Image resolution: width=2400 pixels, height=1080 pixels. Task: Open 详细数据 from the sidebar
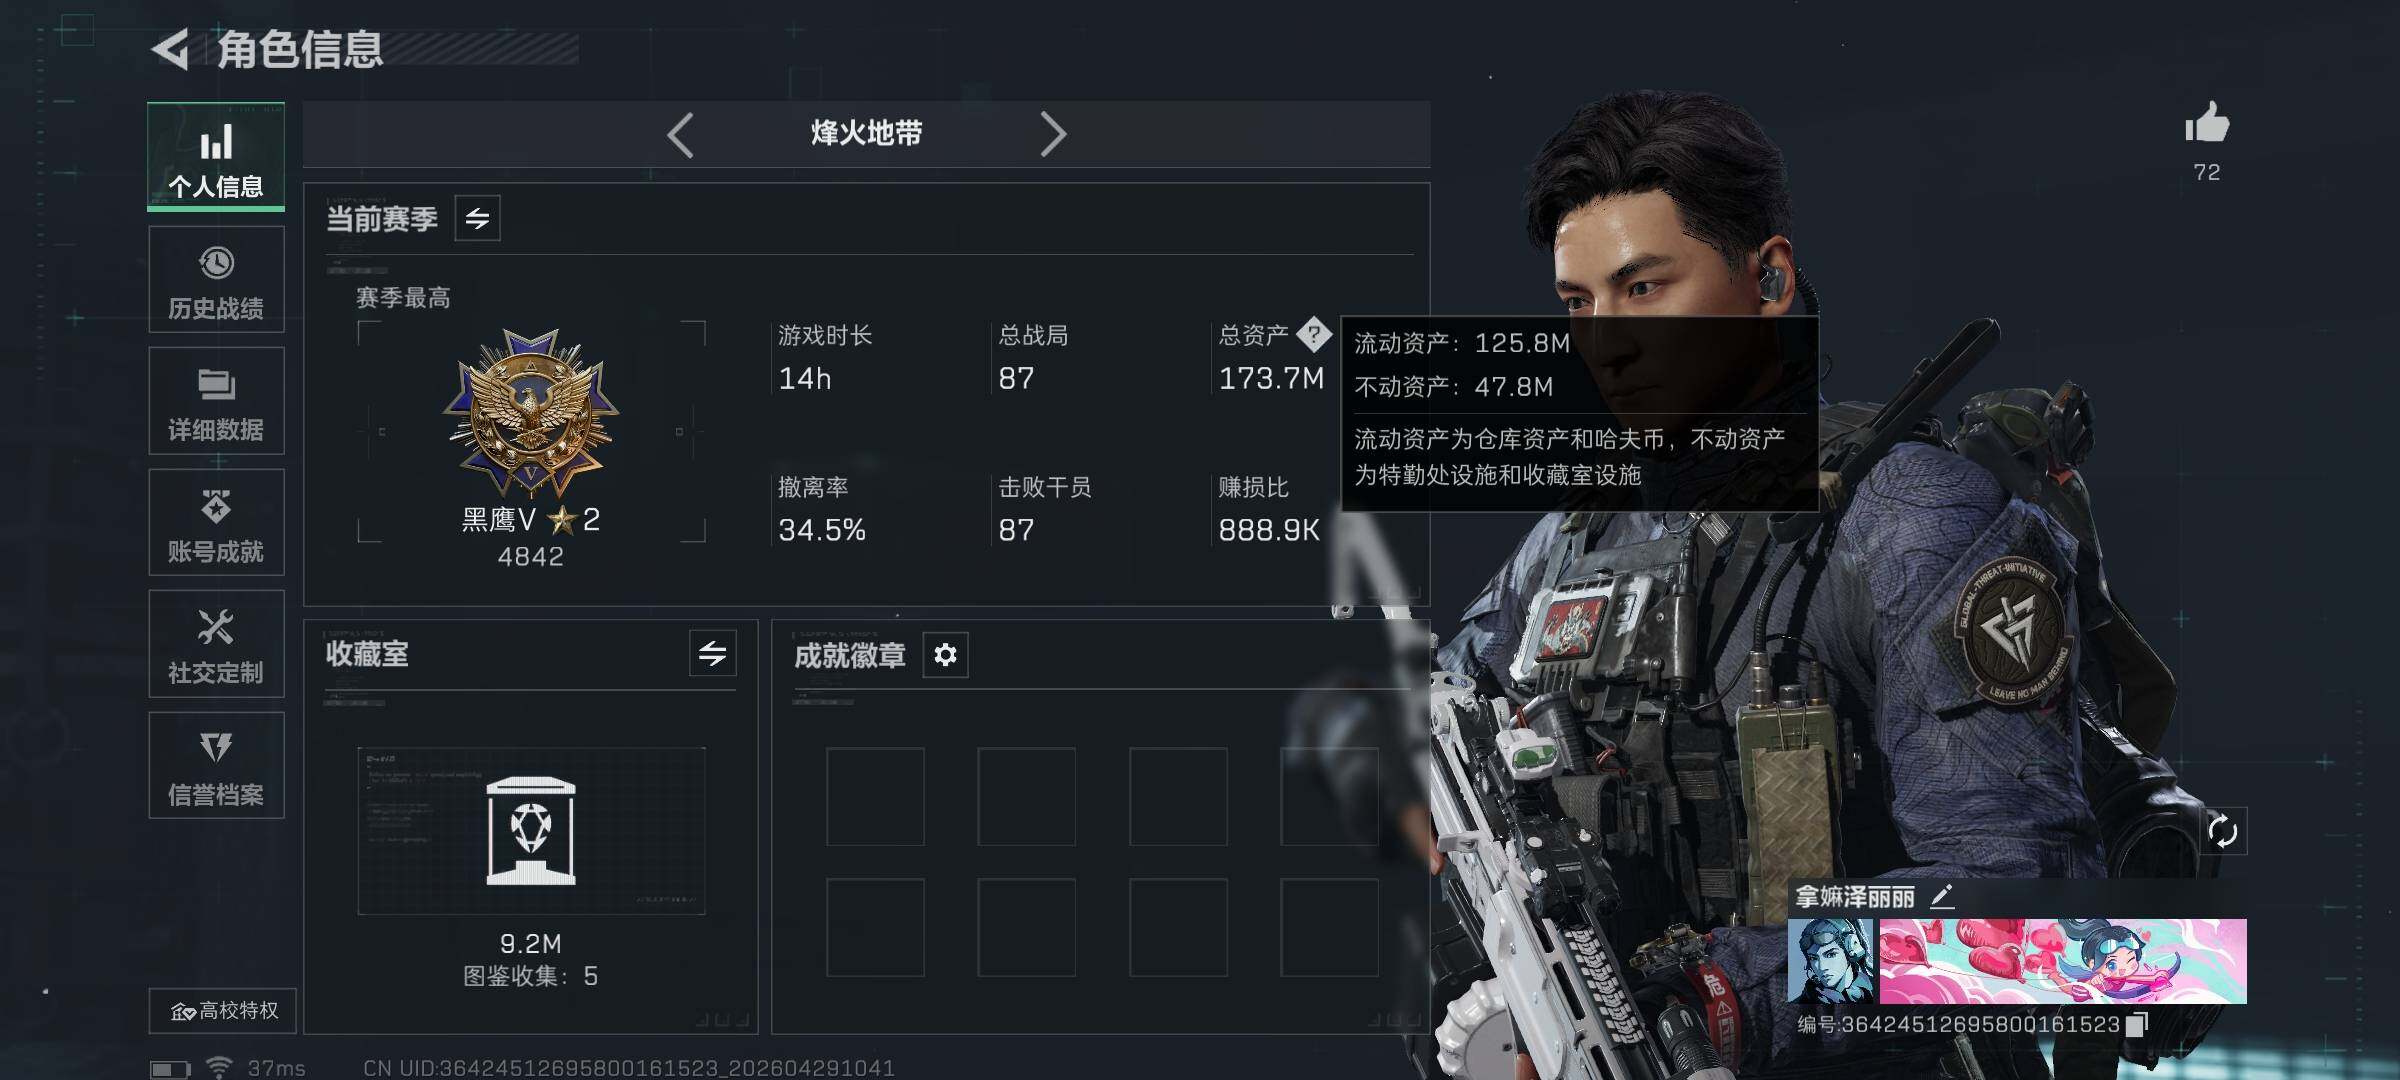coord(216,400)
